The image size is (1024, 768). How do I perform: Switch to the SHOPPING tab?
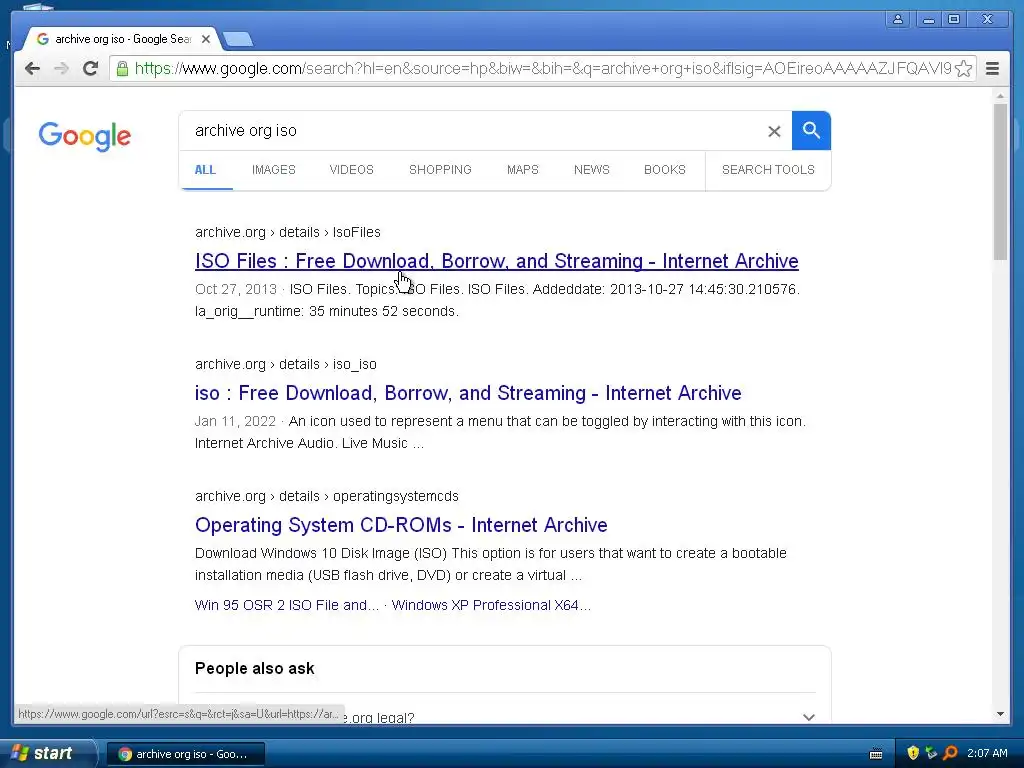pyautogui.click(x=440, y=170)
